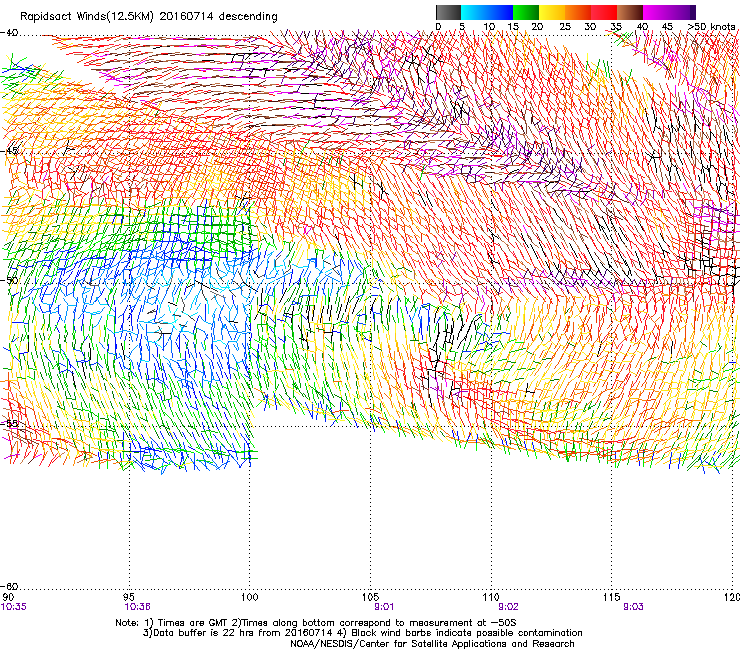Click the '>50 knots' legend label
740x650 pixels.
click(x=711, y=27)
